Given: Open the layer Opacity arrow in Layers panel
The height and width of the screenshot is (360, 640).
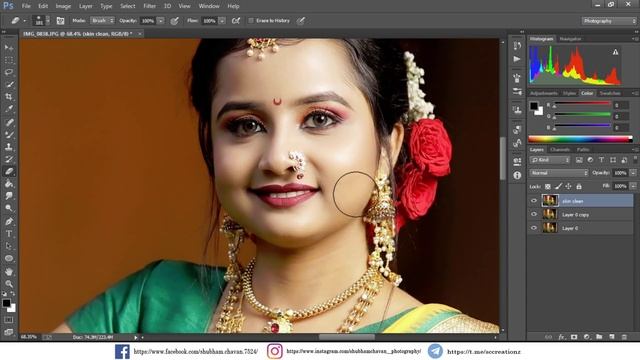Looking at the screenshot, I should click(633, 173).
